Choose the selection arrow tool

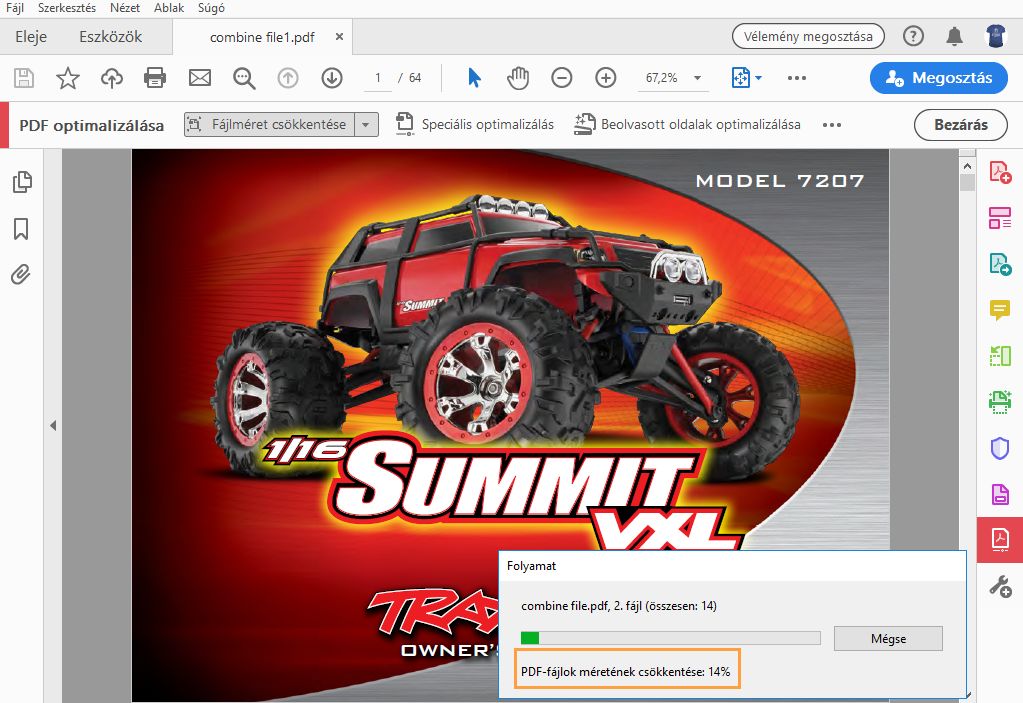474,78
